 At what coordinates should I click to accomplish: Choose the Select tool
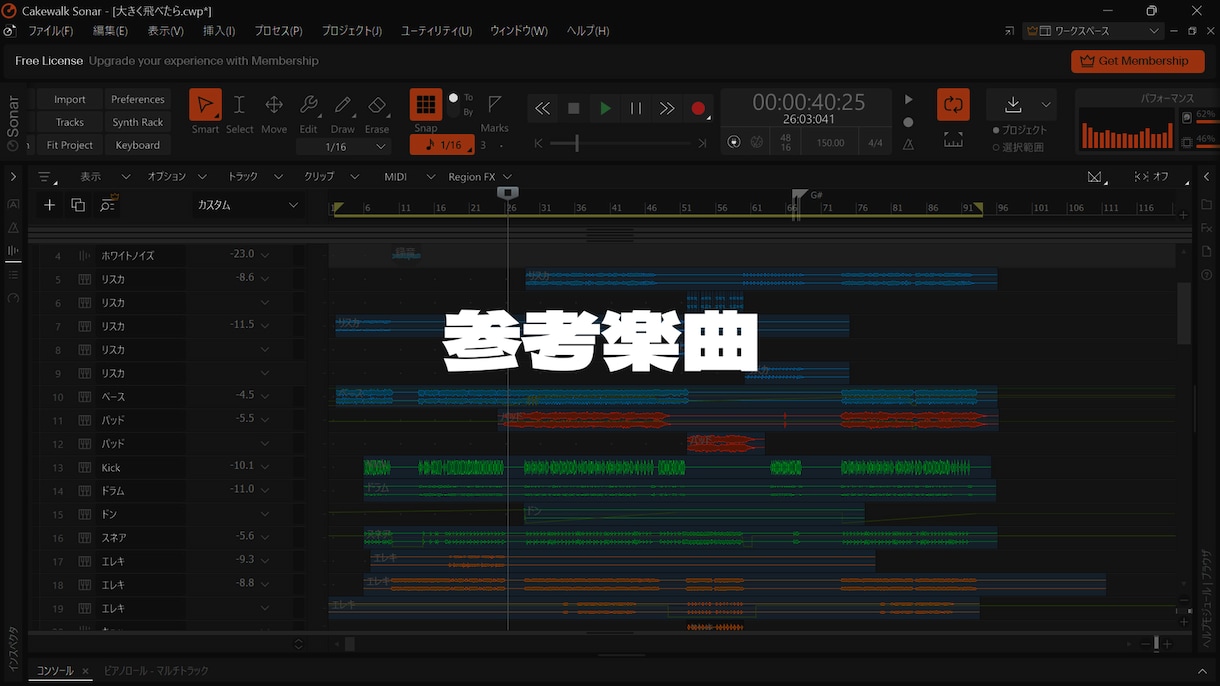[239, 105]
